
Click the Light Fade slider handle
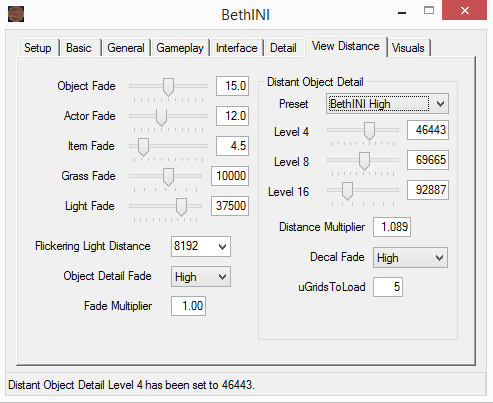point(181,207)
